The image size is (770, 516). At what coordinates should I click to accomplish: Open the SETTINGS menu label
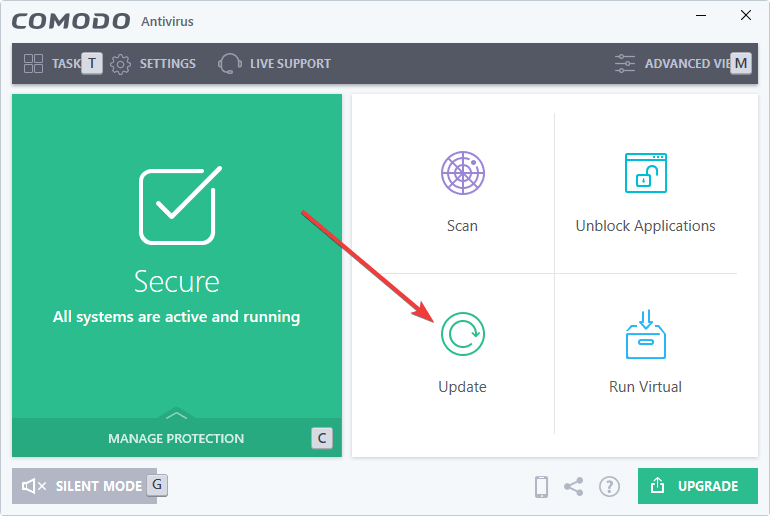coord(167,64)
